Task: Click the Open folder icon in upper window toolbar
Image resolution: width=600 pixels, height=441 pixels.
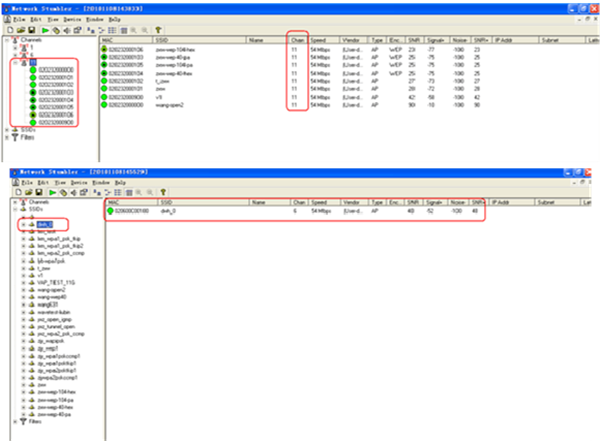Action: pyautogui.click(x=20, y=31)
